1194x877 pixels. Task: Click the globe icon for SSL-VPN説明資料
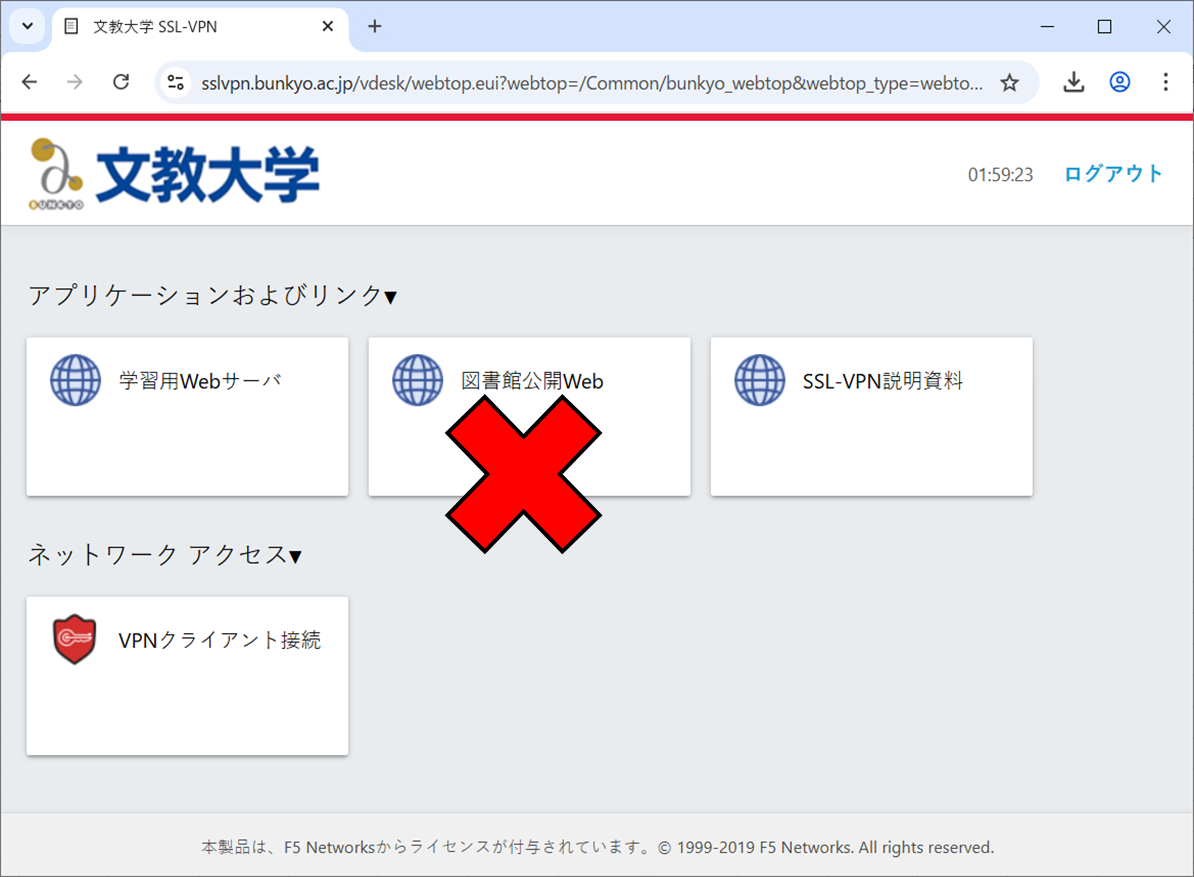coord(759,380)
